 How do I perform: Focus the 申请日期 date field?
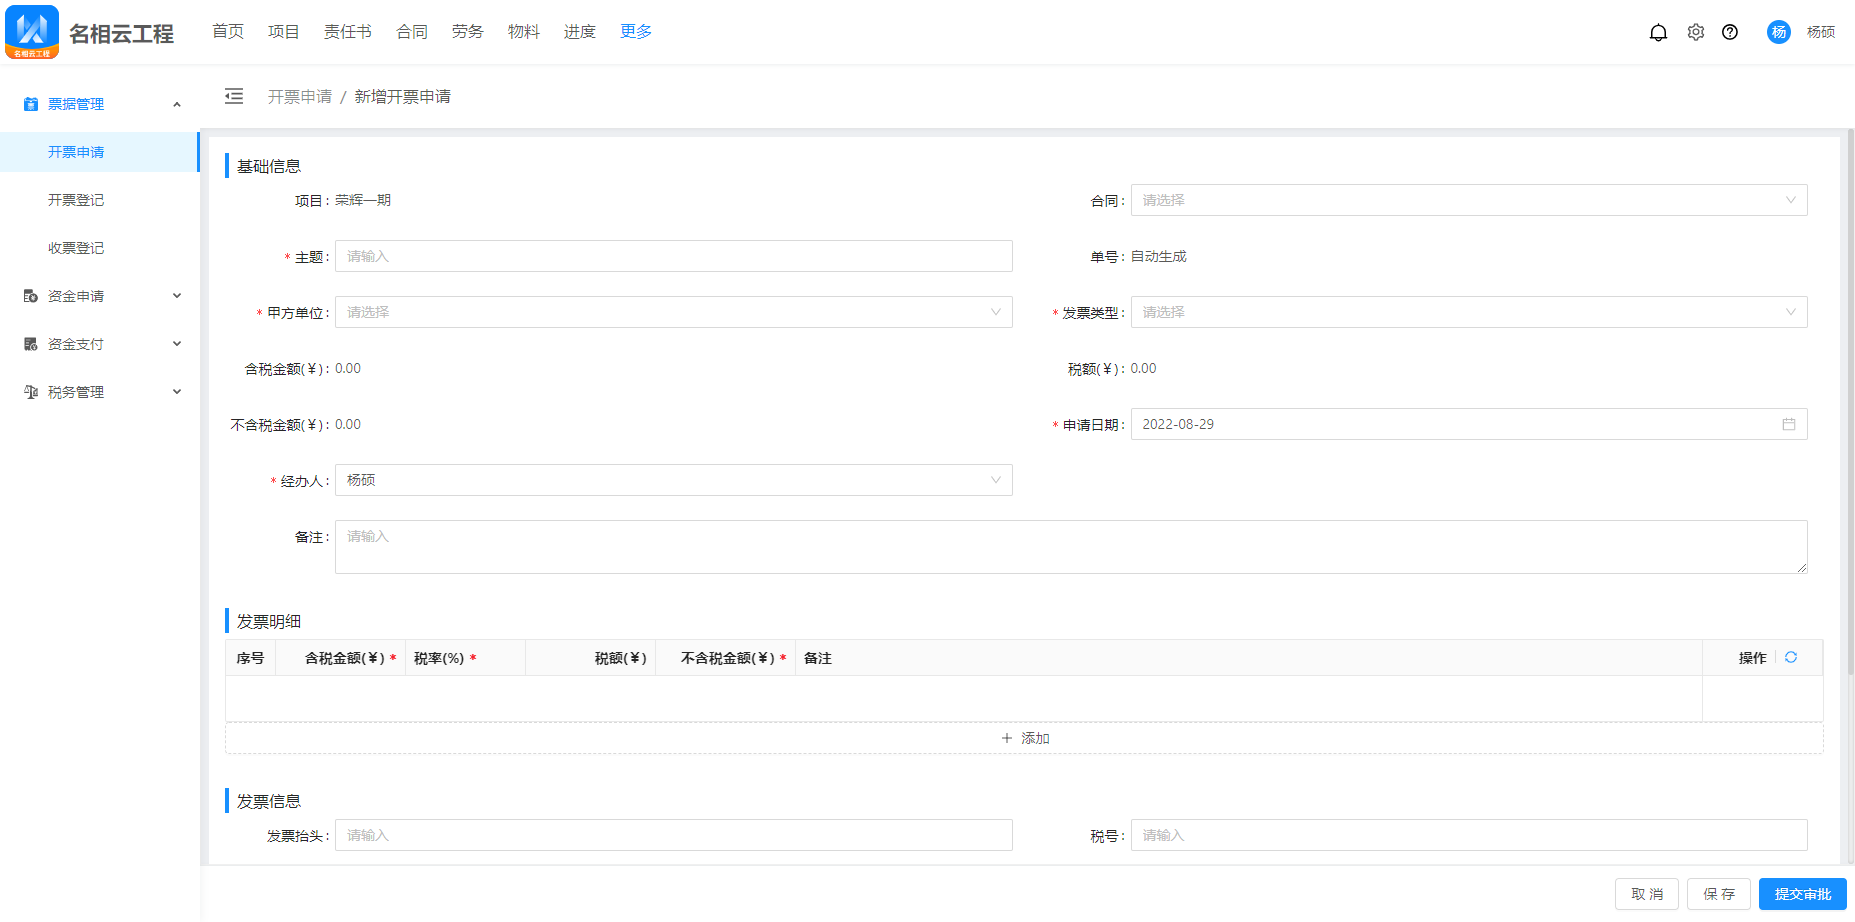1469,424
